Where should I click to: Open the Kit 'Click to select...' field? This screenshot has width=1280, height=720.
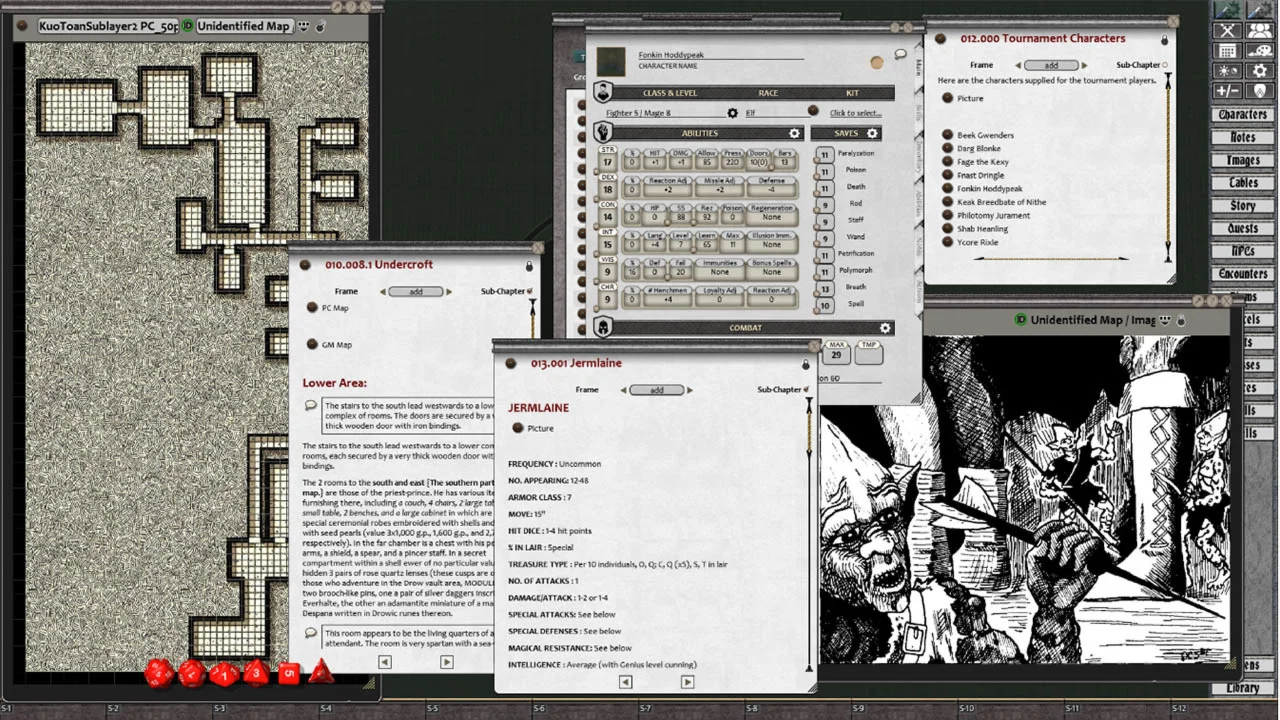[x=855, y=113]
